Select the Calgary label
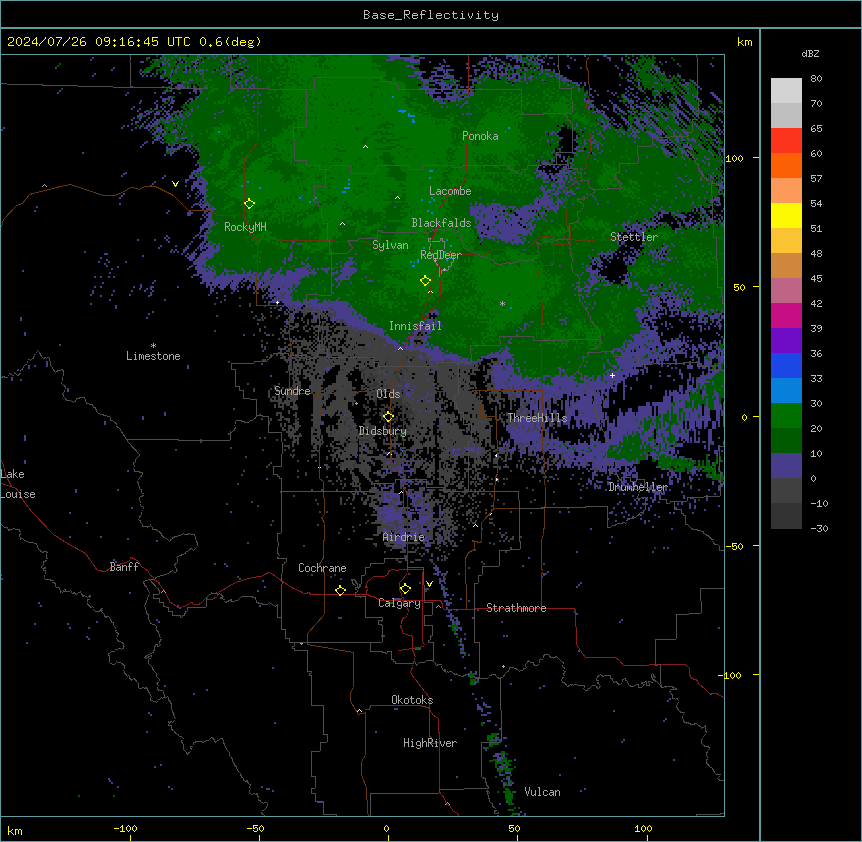 click(399, 603)
